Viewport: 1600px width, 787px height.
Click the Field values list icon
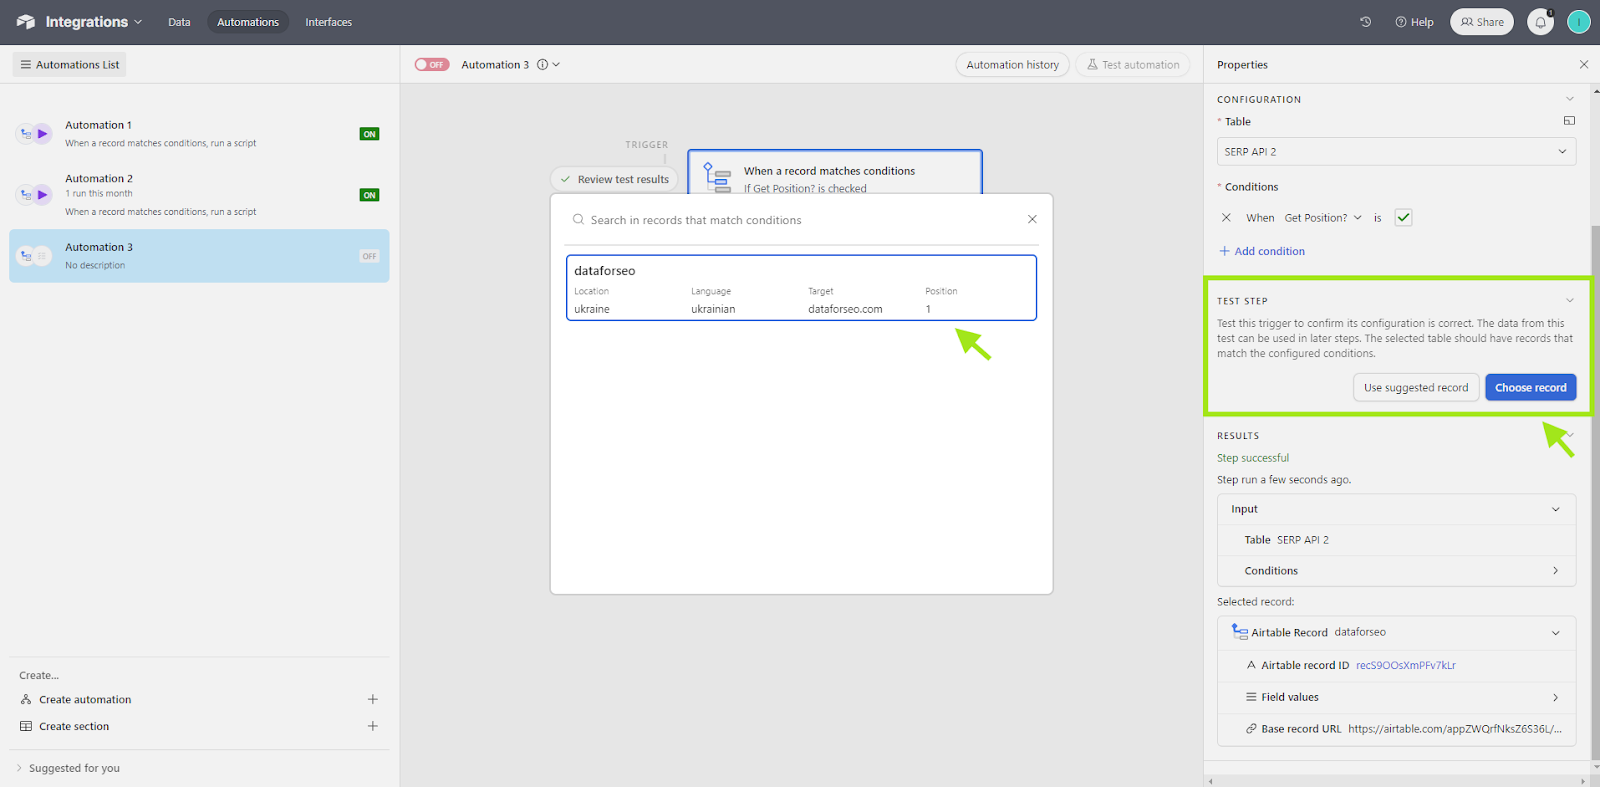pyautogui.click(x=1251, y=697)
